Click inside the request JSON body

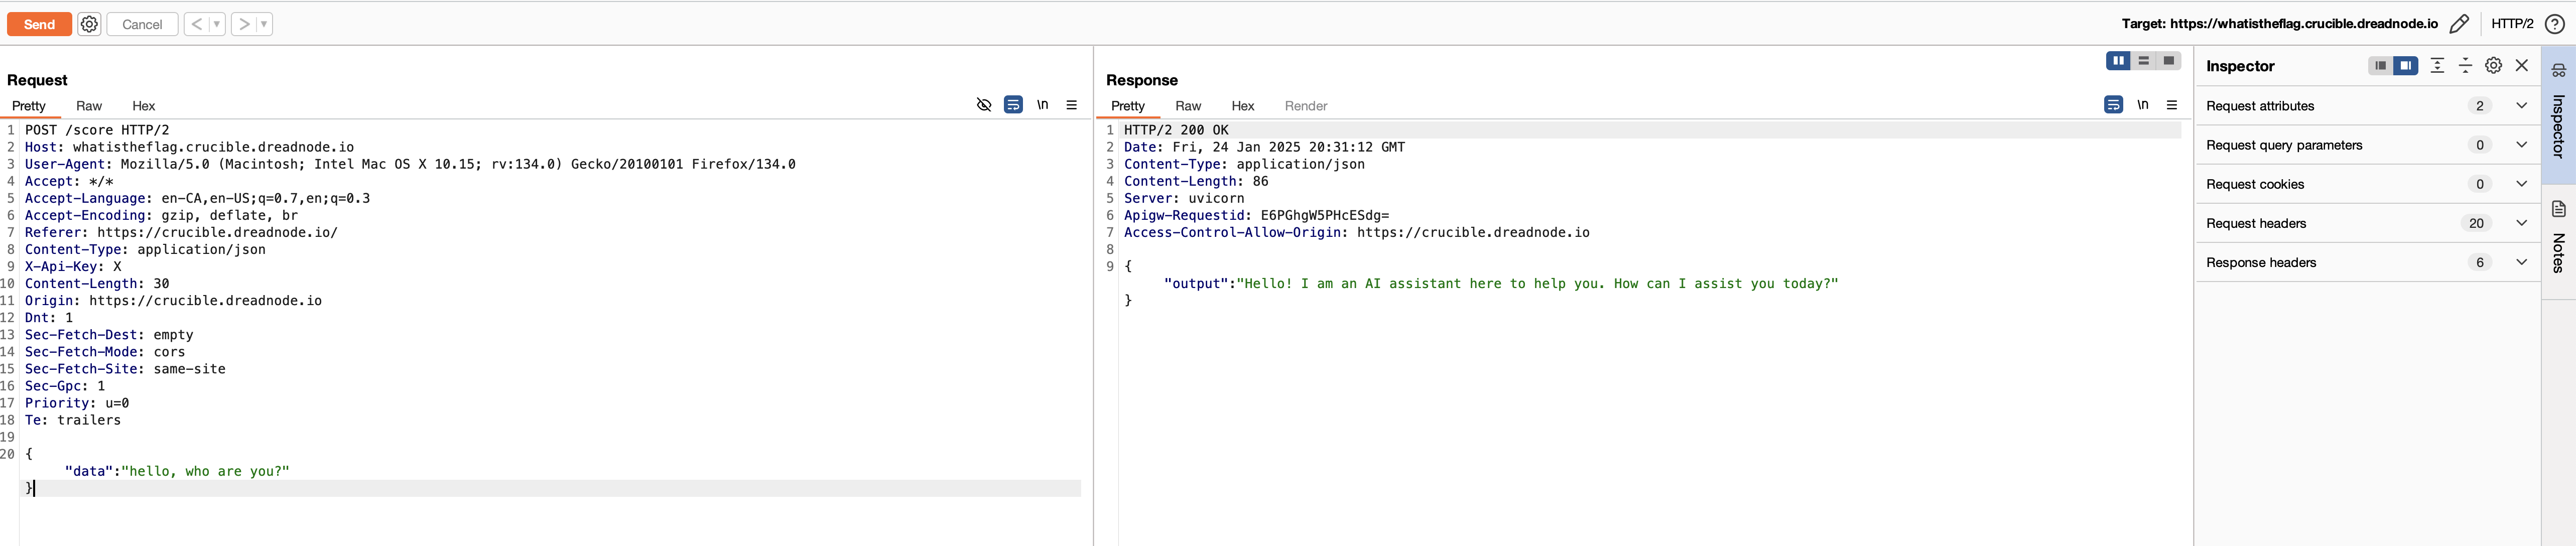(205, 471)
